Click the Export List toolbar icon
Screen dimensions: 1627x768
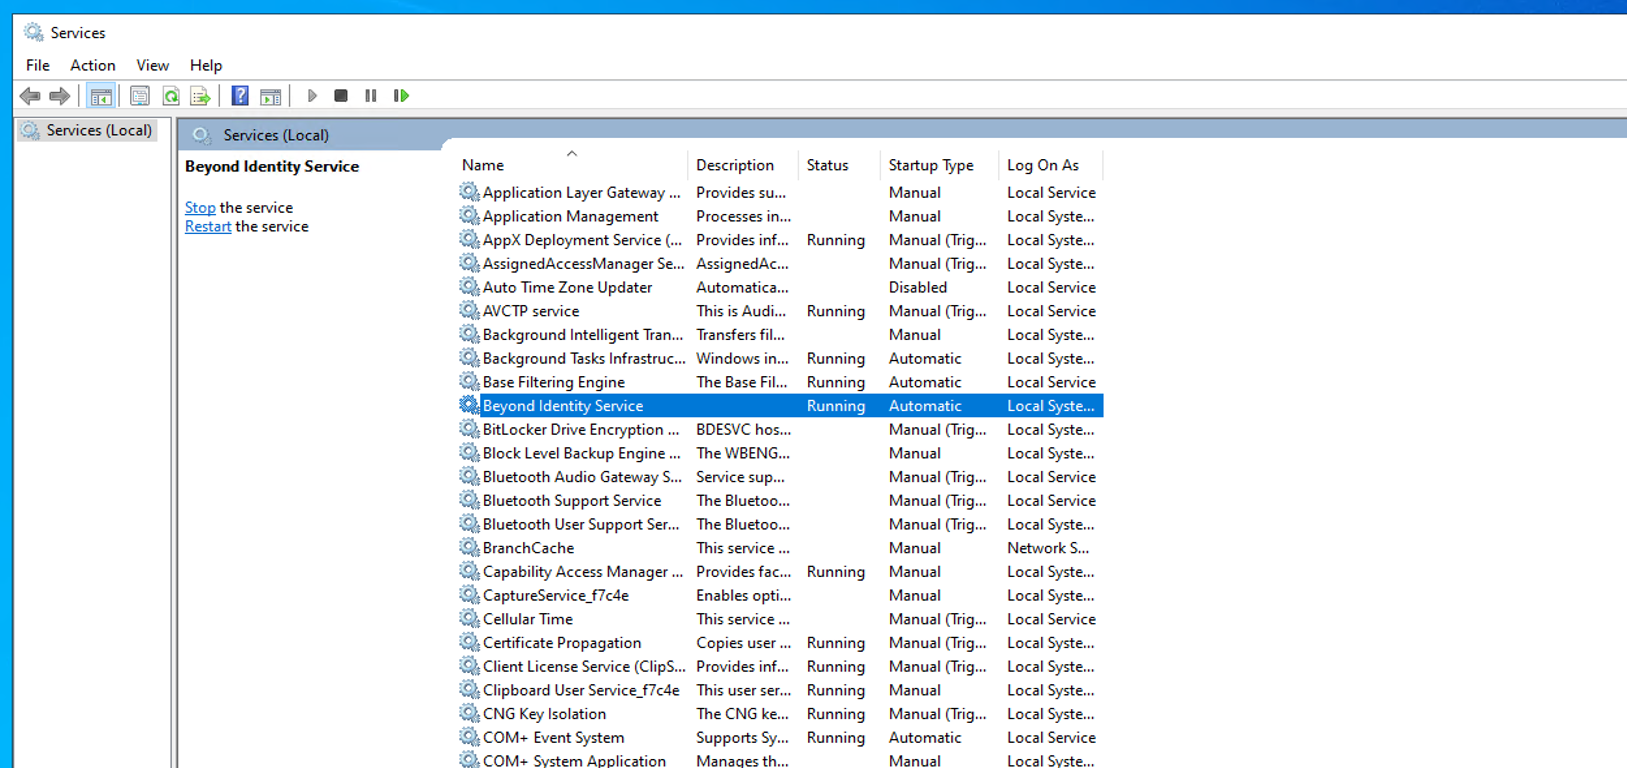(201, 96)
